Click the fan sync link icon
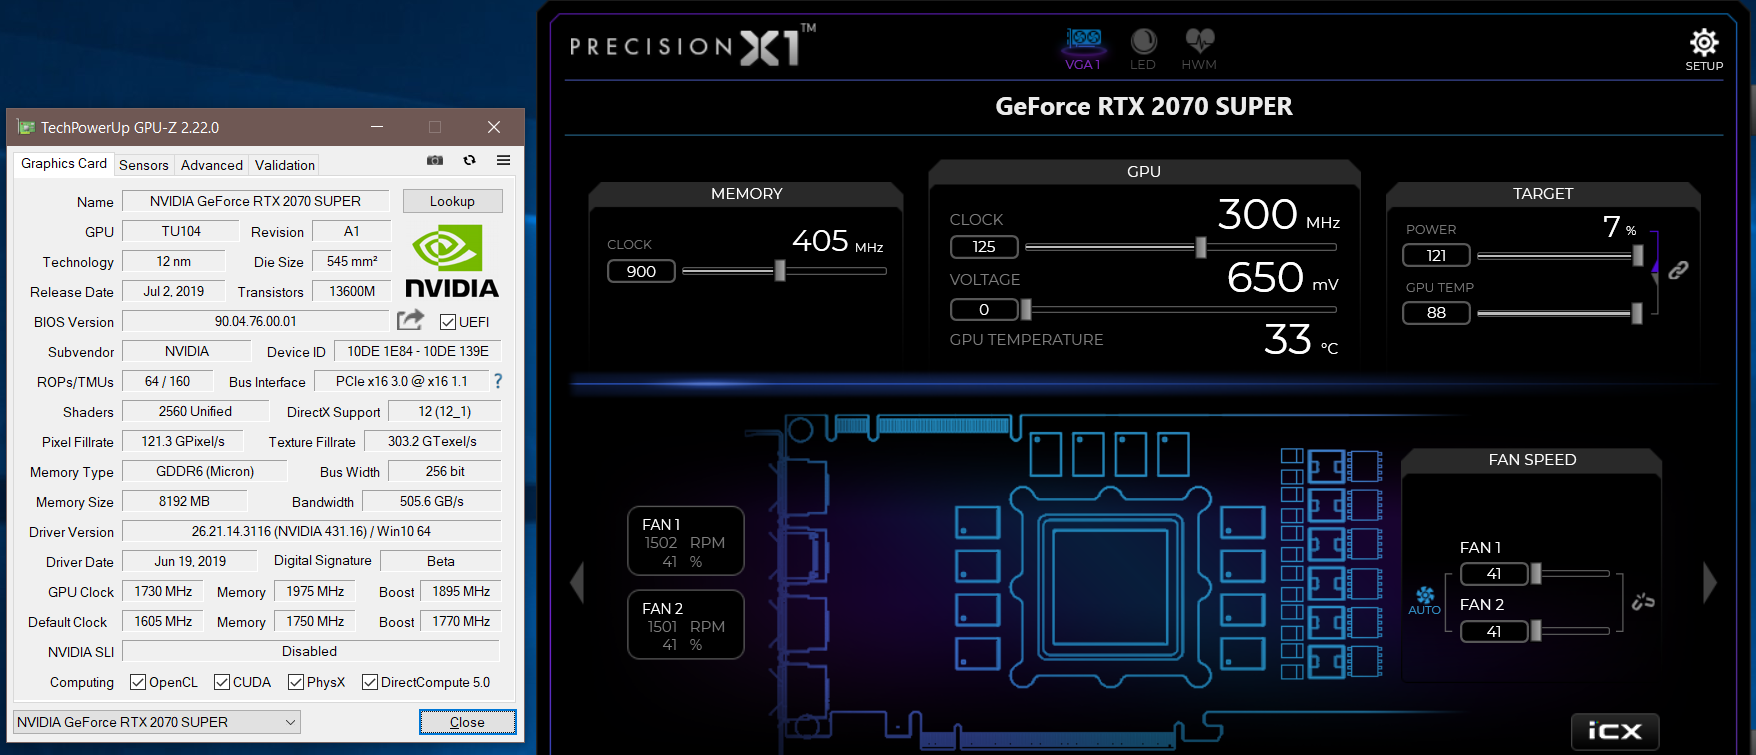This screenshot has height=755, width=1756. click(1643, 601)
